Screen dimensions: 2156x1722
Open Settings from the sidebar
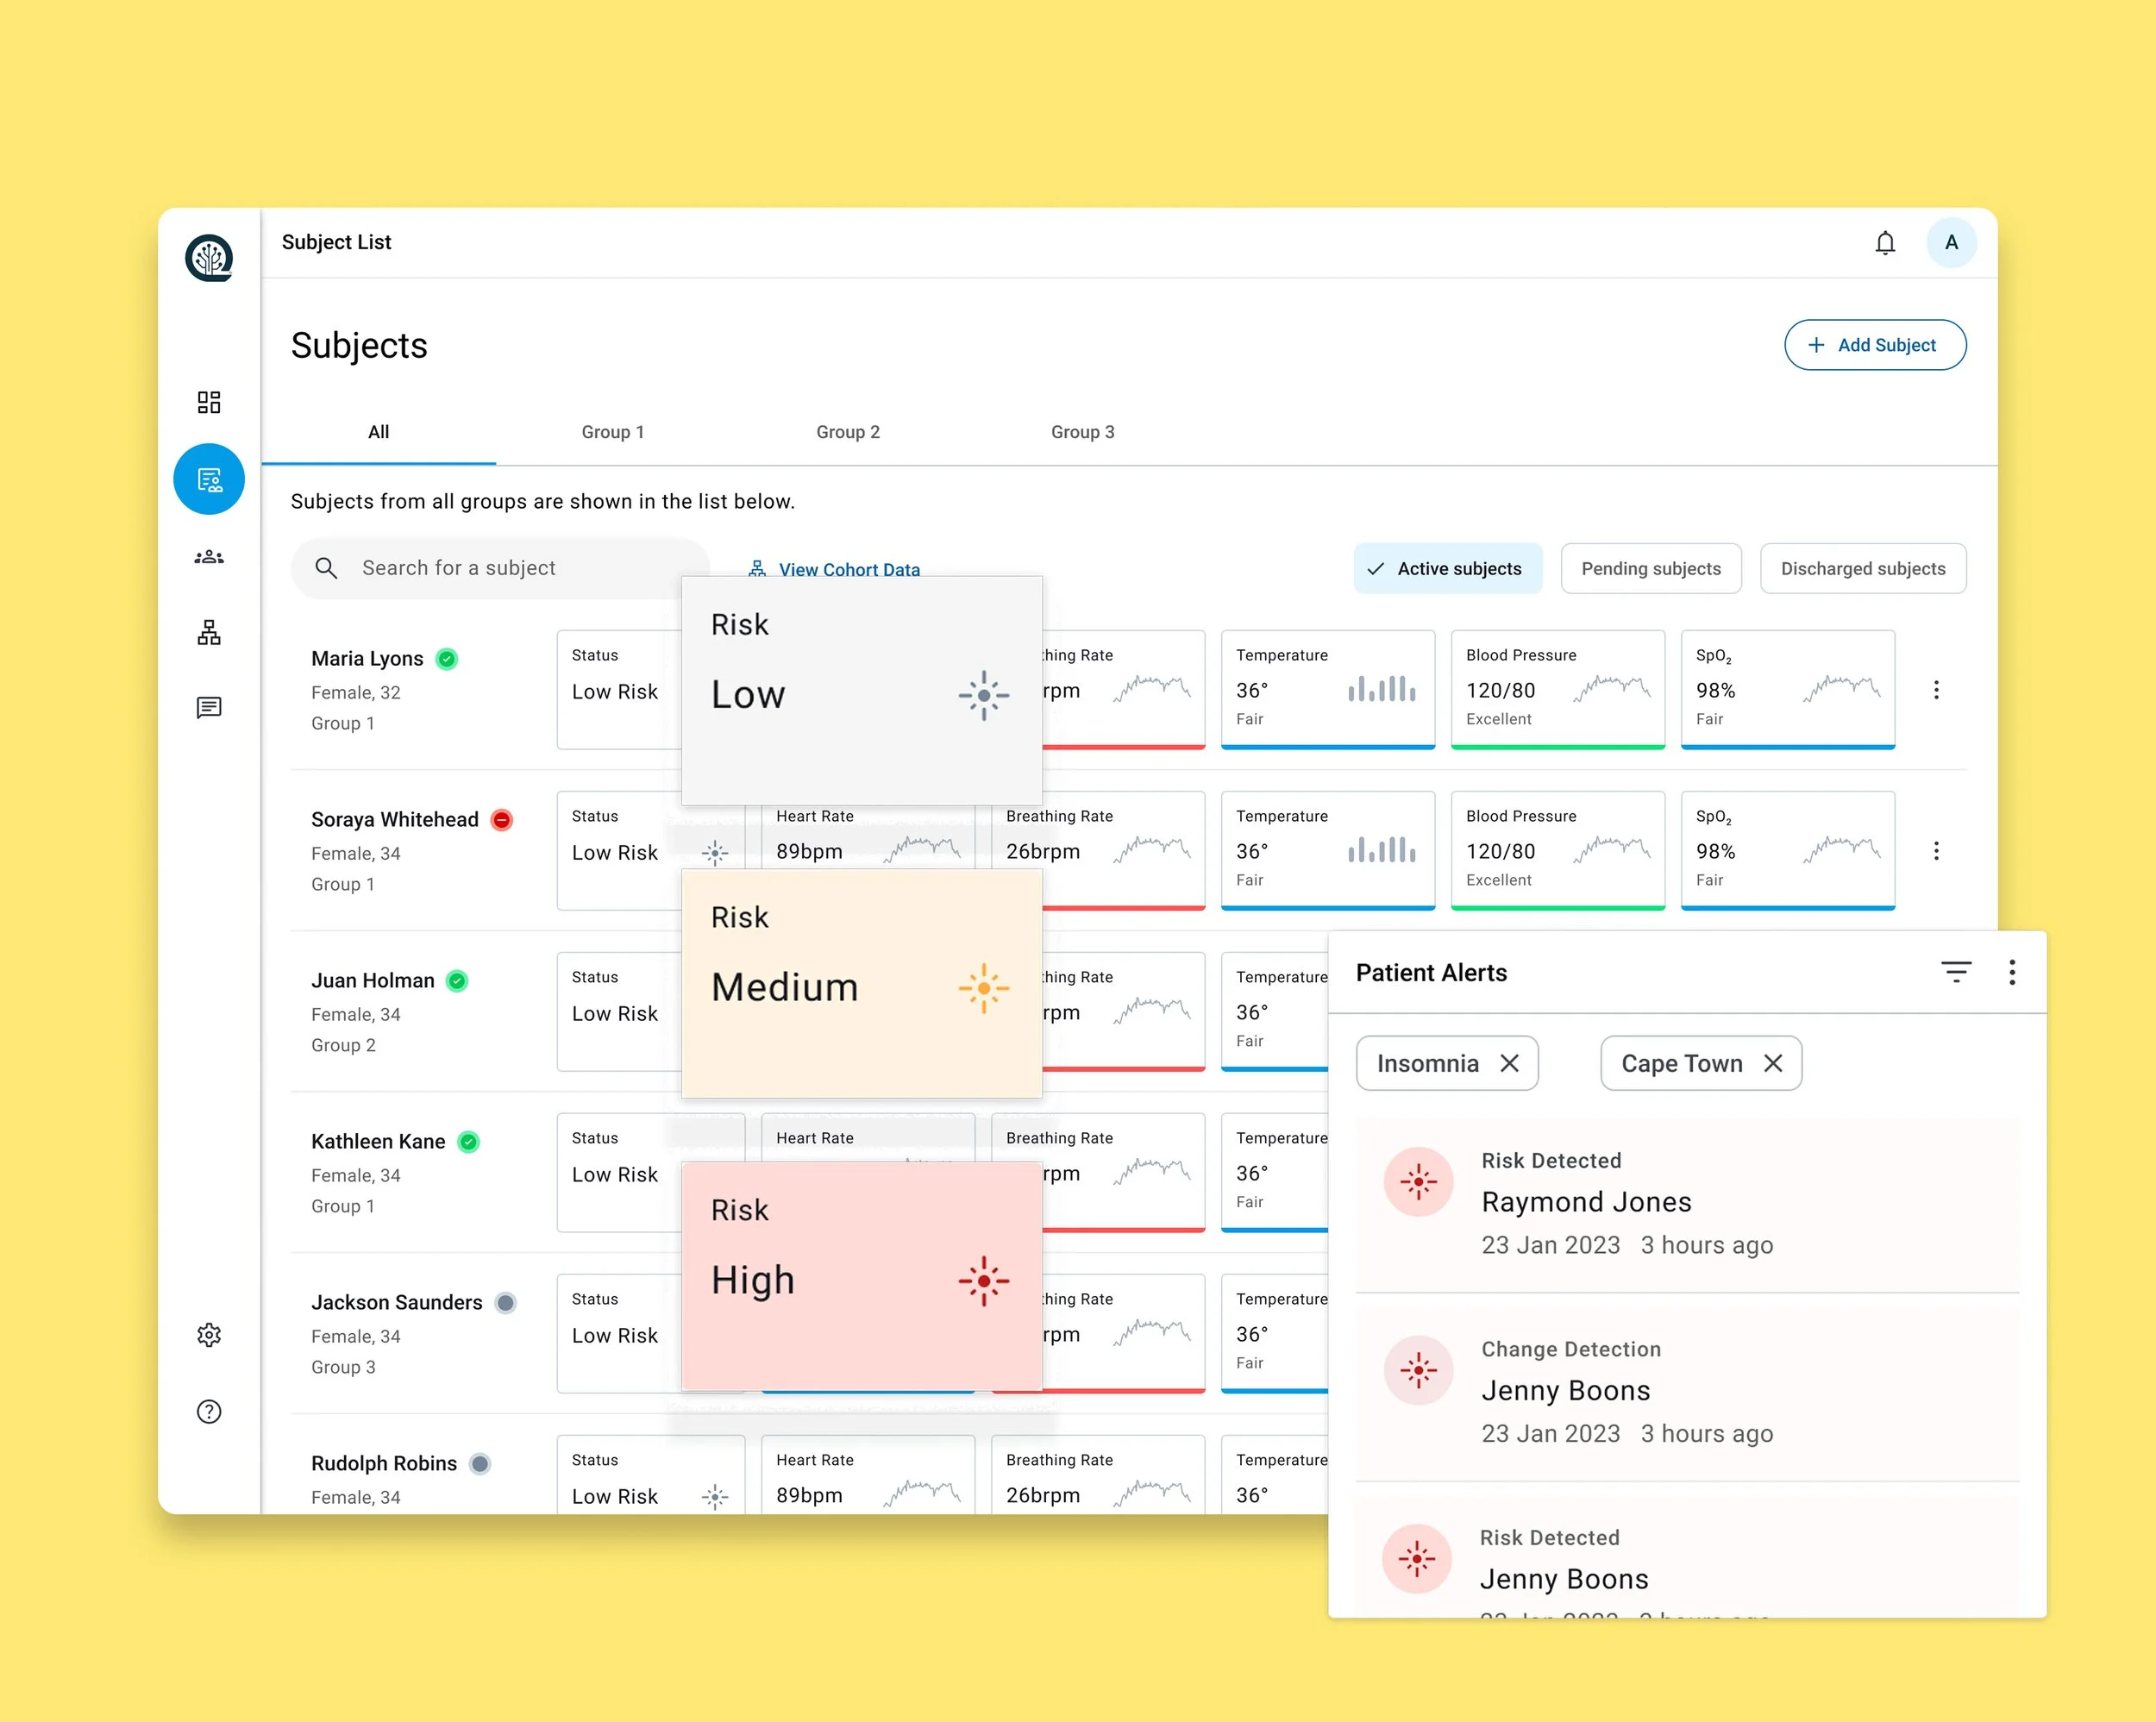pos(209,1335)
